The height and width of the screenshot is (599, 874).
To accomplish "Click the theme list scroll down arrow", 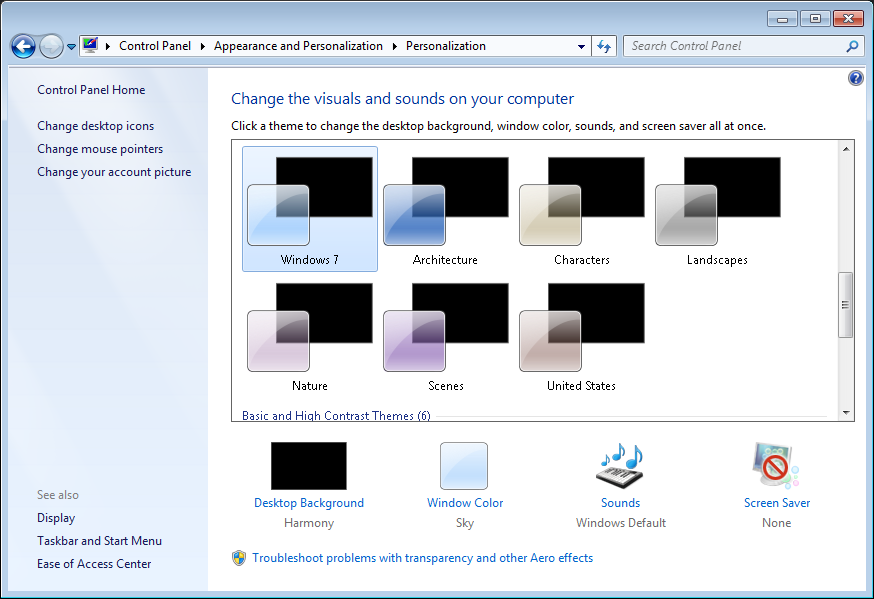I will point(846,412).
